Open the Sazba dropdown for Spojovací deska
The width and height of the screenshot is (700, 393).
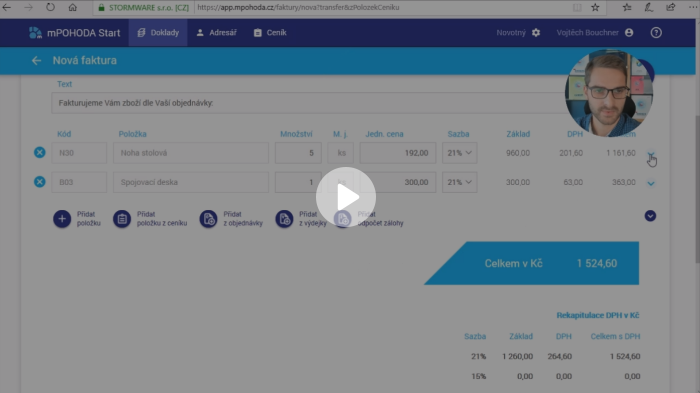tap(459, 182)
